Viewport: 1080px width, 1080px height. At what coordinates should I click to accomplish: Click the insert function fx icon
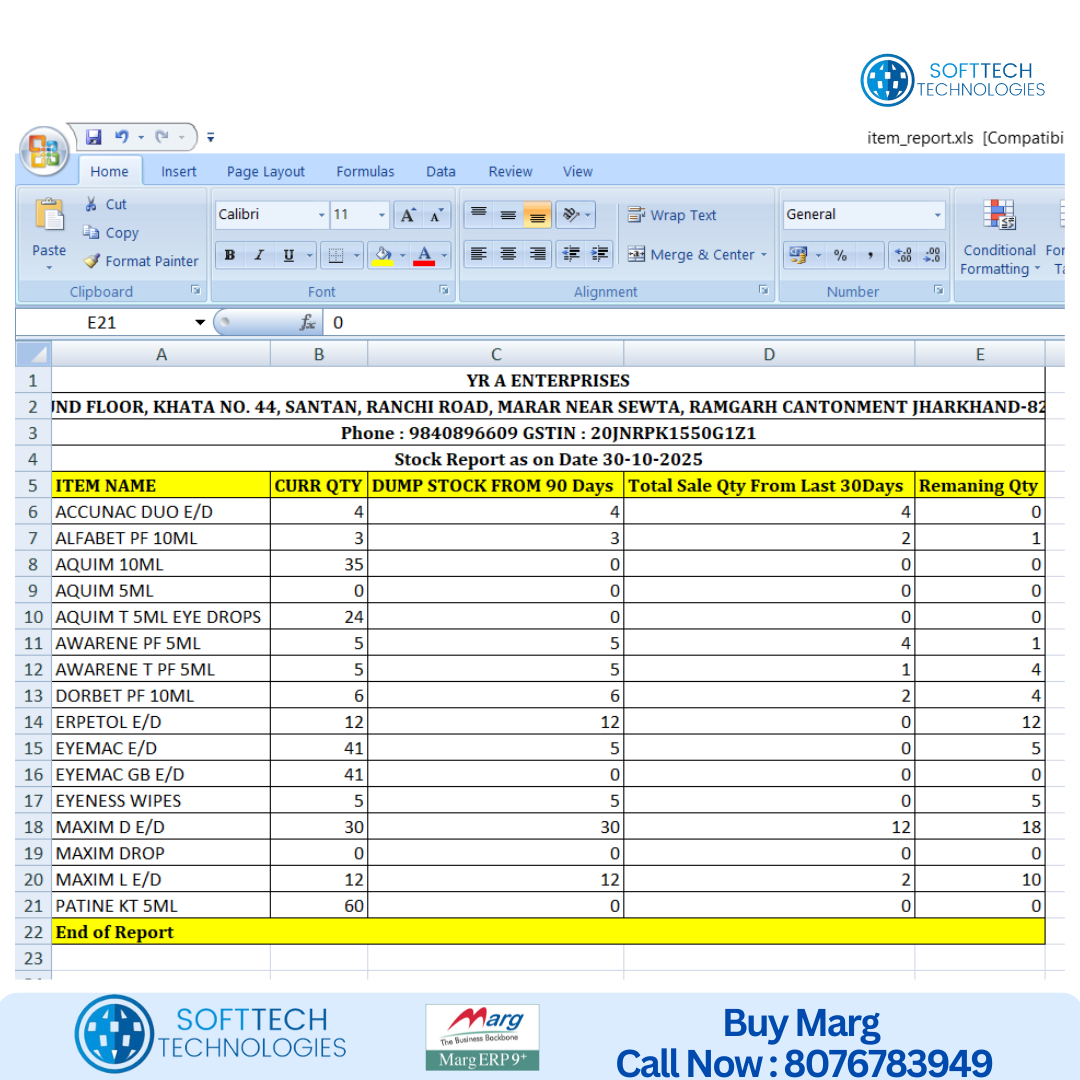pos(308,322)
